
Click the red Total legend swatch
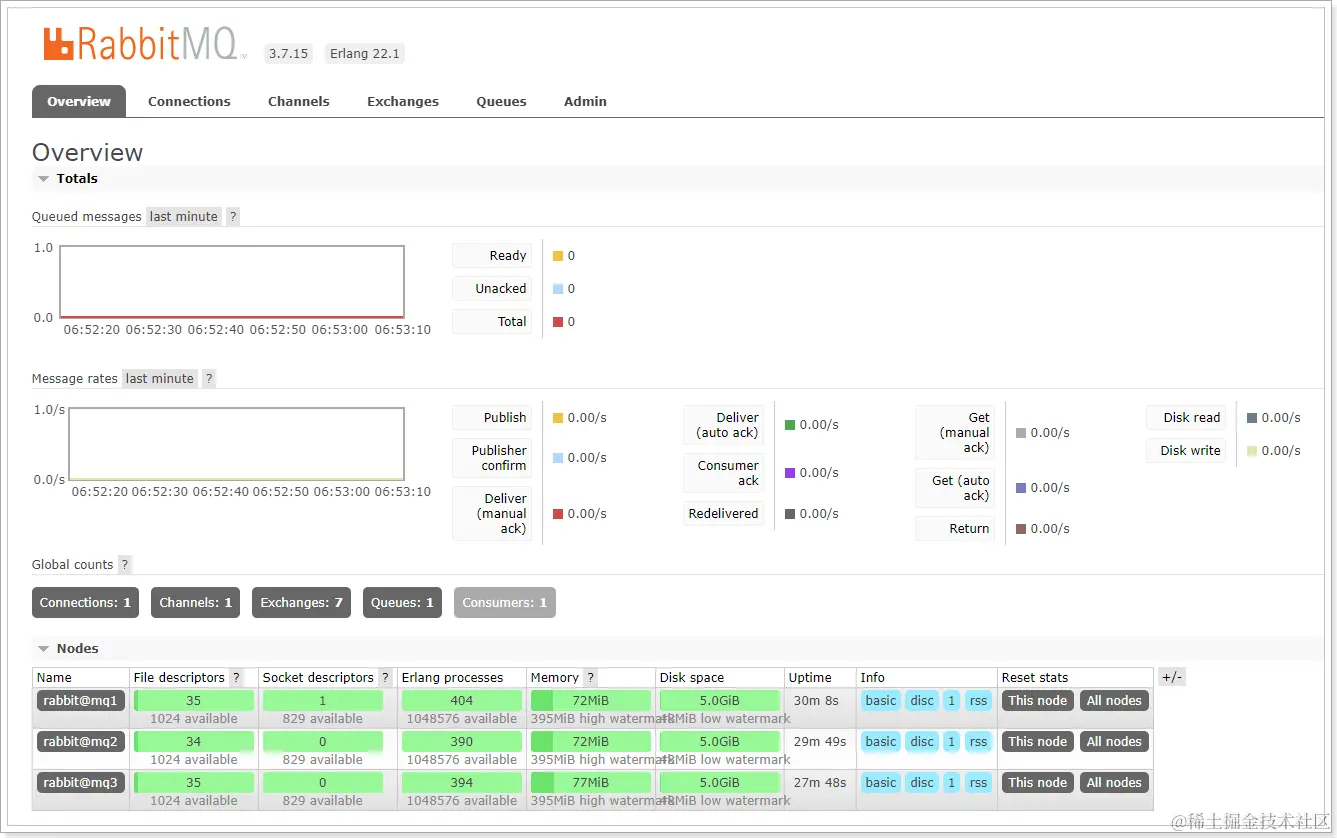pyautogui.click(x=558, y=322)
